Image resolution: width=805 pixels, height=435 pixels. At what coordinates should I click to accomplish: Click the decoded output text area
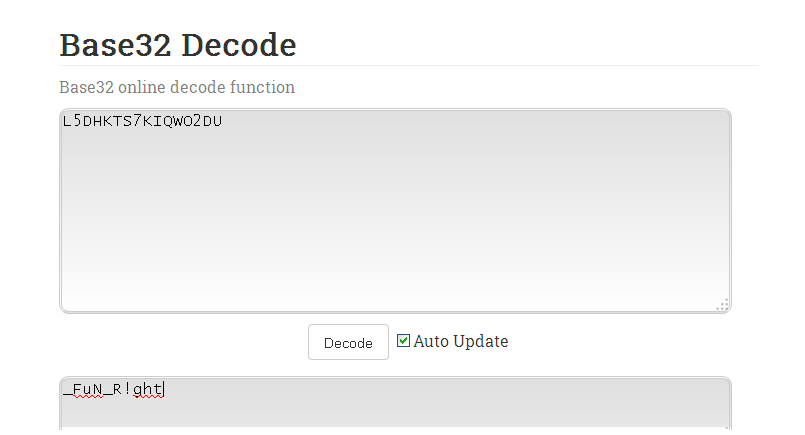point(395,403)
